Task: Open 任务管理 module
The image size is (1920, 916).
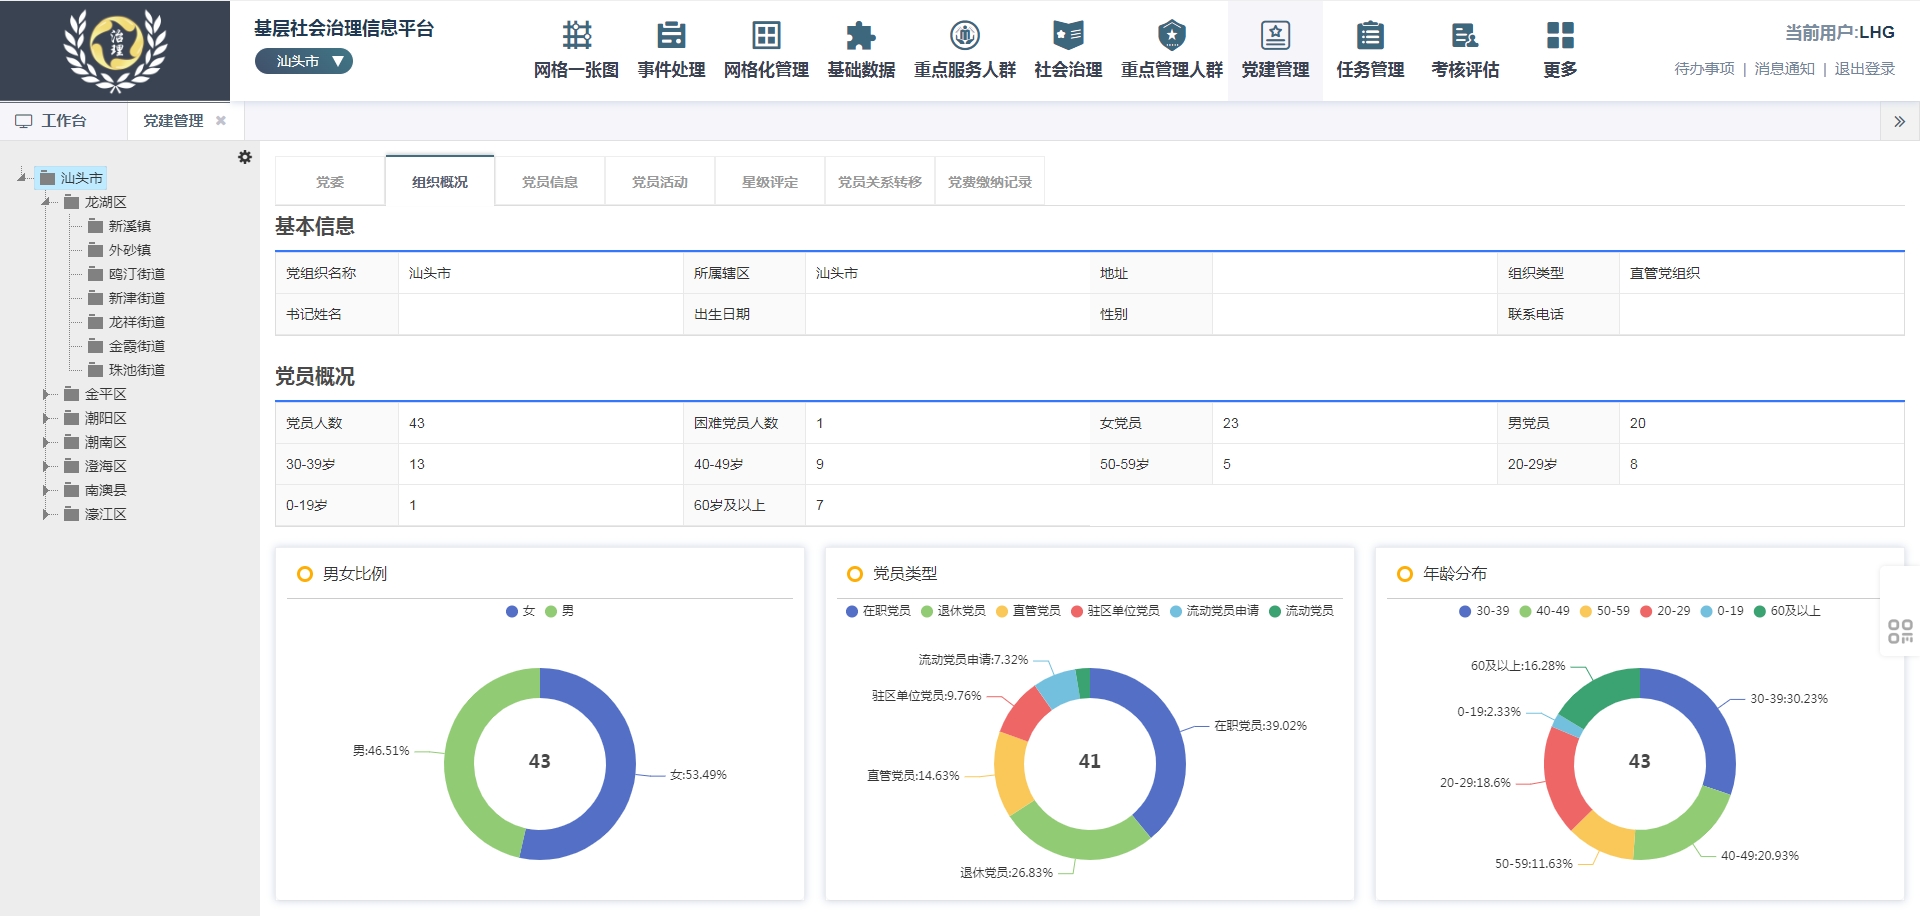Action: tap(1370, 50)
